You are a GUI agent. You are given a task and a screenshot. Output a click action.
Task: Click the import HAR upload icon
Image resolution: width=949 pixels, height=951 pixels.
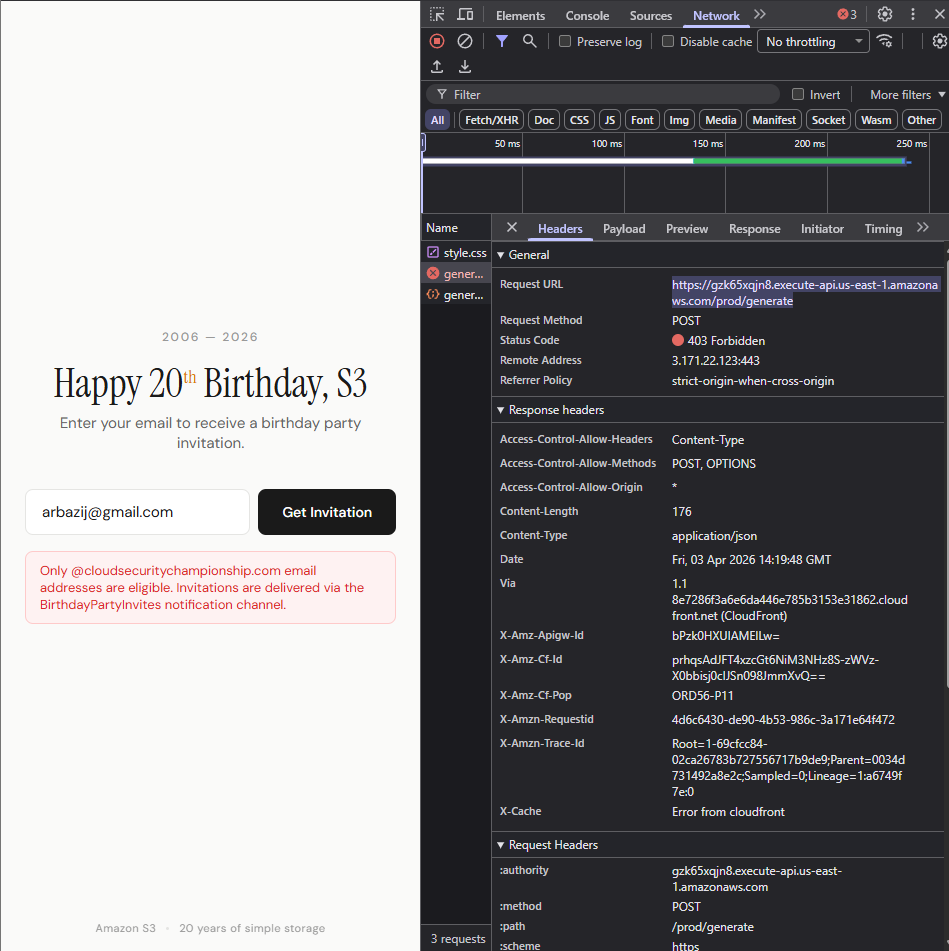[x=437, y=67]
